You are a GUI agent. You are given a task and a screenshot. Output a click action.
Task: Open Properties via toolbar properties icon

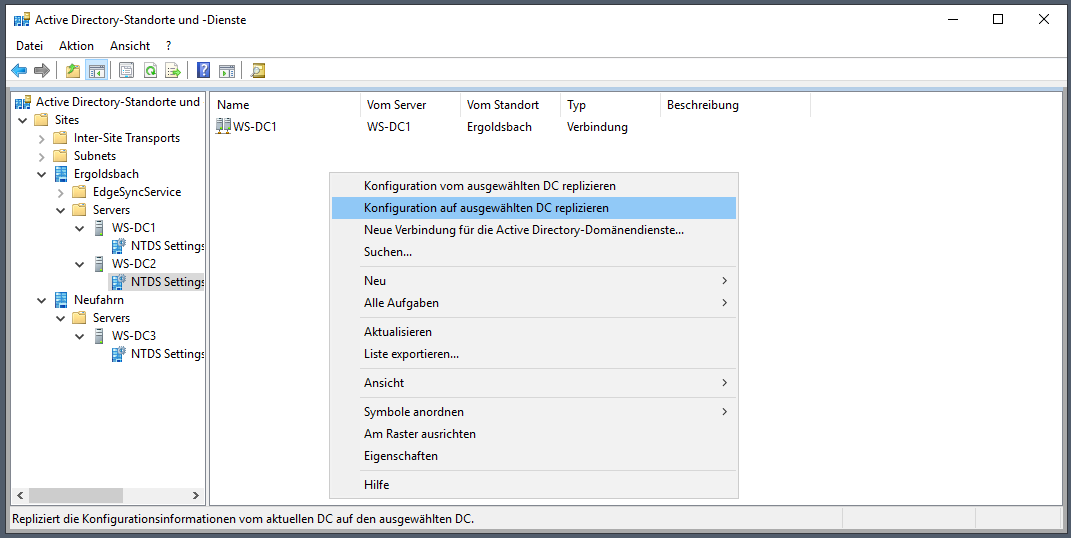pyautogui.click(x=126, y=70)
